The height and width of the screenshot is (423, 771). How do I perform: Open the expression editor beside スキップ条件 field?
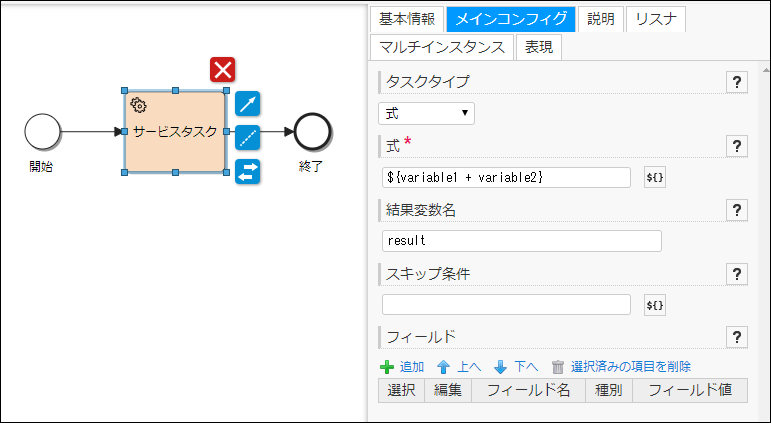[x=655, y=304]
